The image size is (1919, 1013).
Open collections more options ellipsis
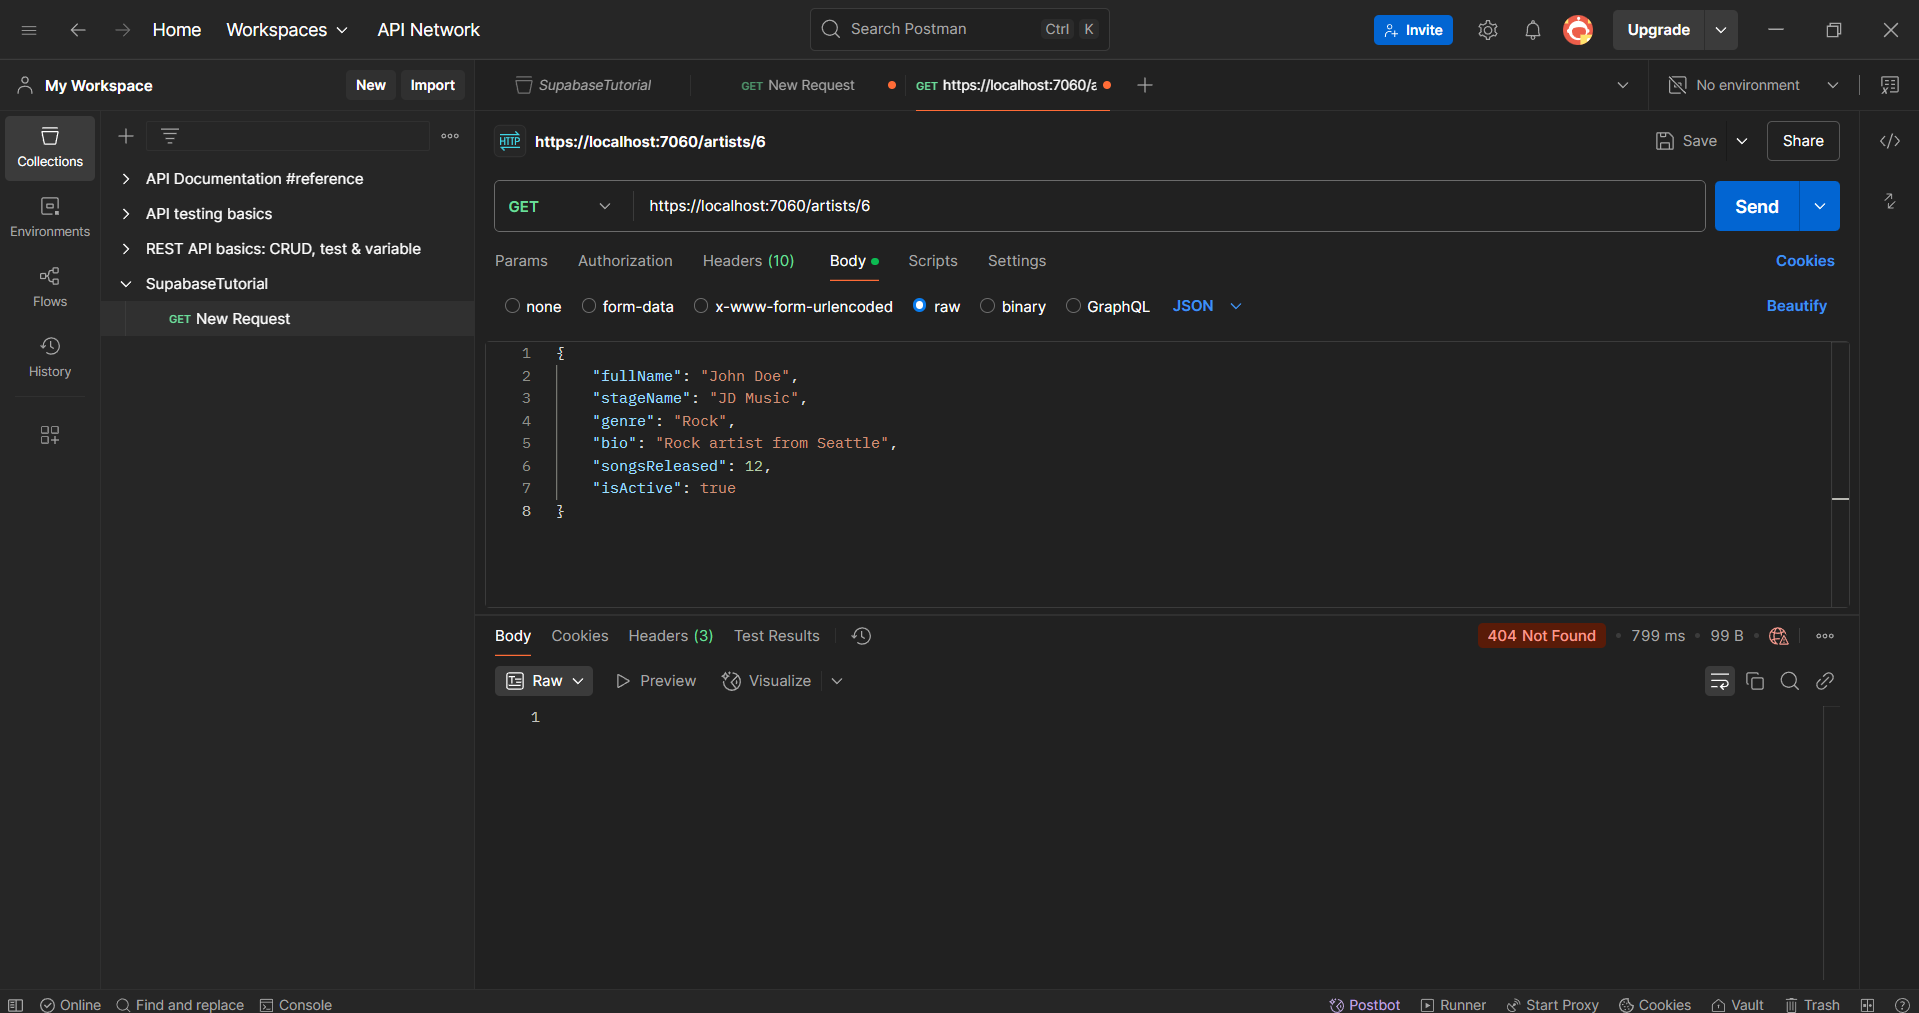[x=450, y=136]
